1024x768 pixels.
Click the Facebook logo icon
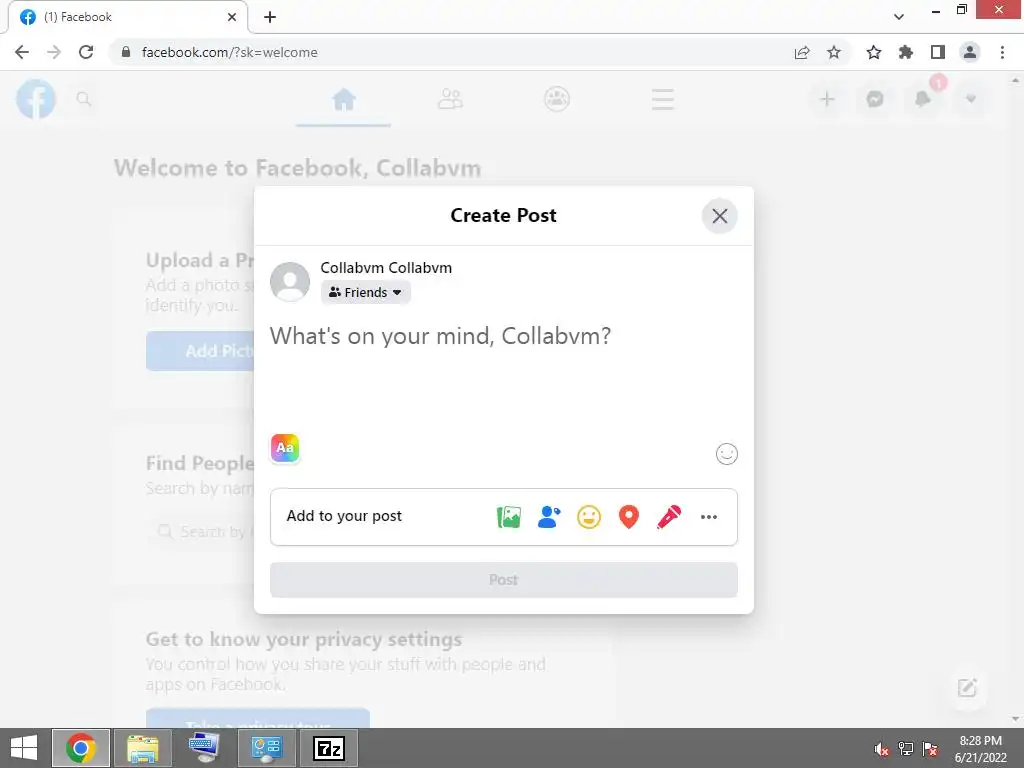tap(36, 99)
